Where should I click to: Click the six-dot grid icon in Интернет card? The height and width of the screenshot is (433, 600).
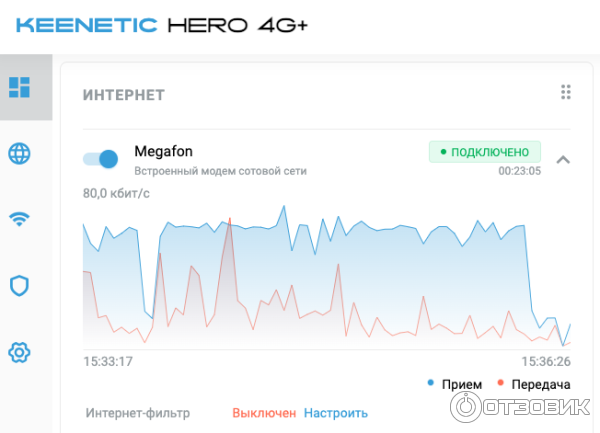[x=566, y=92]
